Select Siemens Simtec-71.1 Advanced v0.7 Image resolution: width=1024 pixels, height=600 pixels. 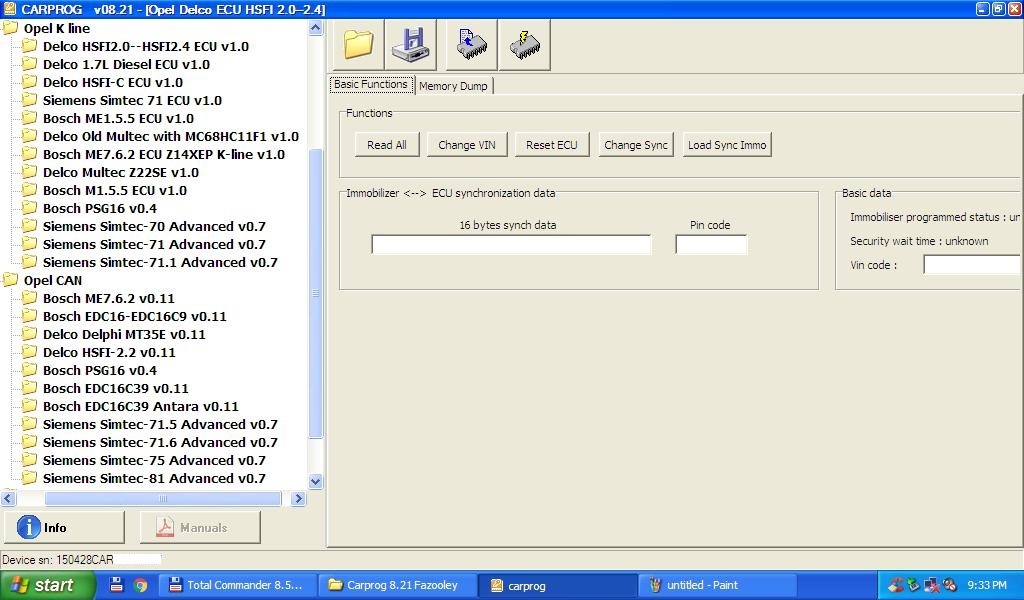click(160, 262)
